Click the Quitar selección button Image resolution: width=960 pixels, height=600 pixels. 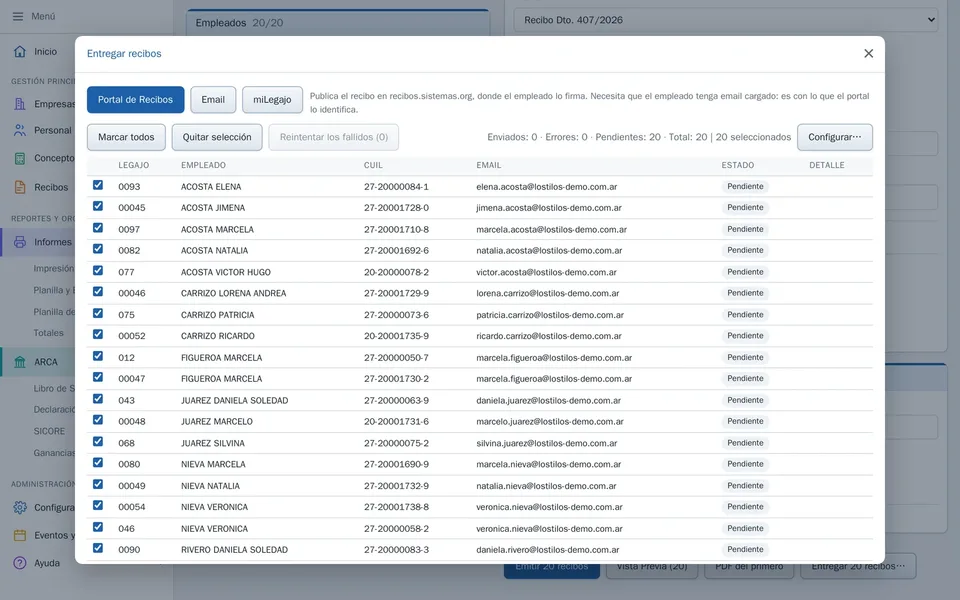tap(217, 137)
